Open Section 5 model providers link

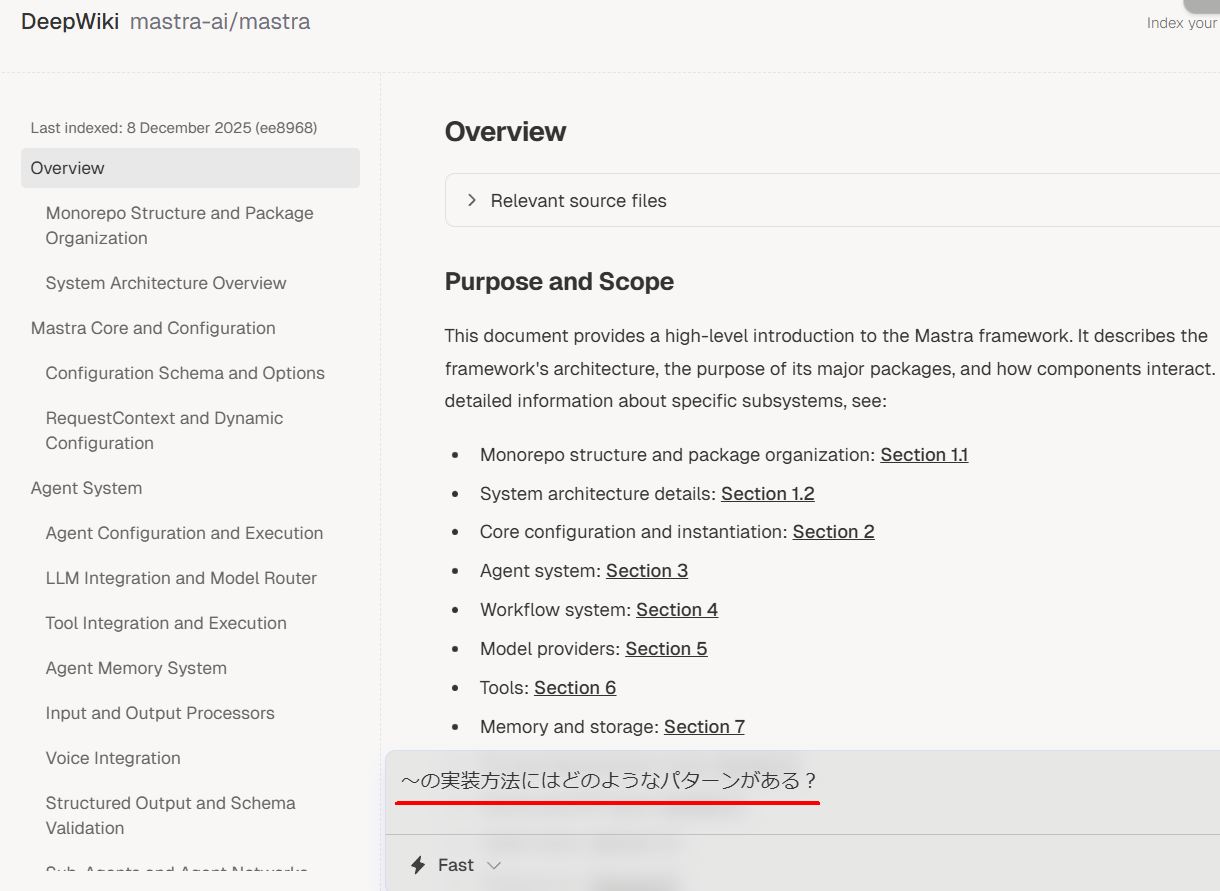click(667, 649)
